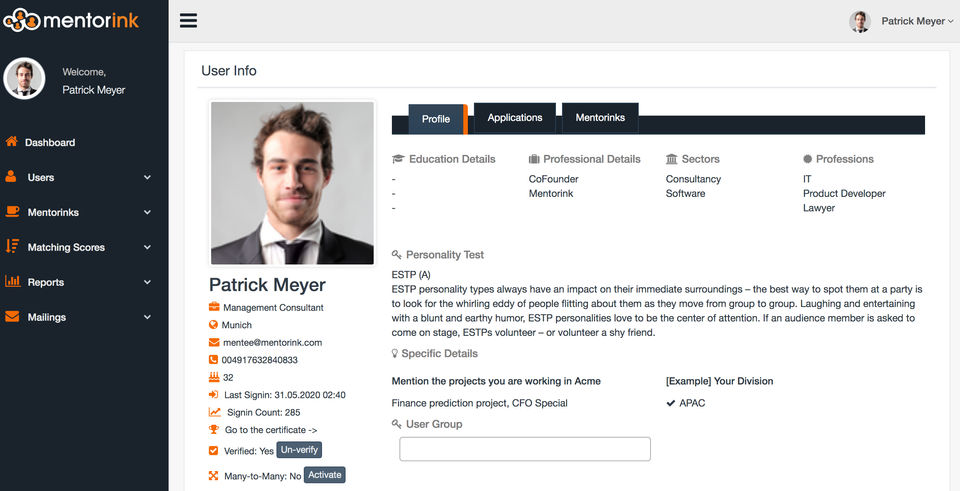This screenshot has width=960, height=491.
Task: Switch to the Applications tab
Action: (515, 118)
